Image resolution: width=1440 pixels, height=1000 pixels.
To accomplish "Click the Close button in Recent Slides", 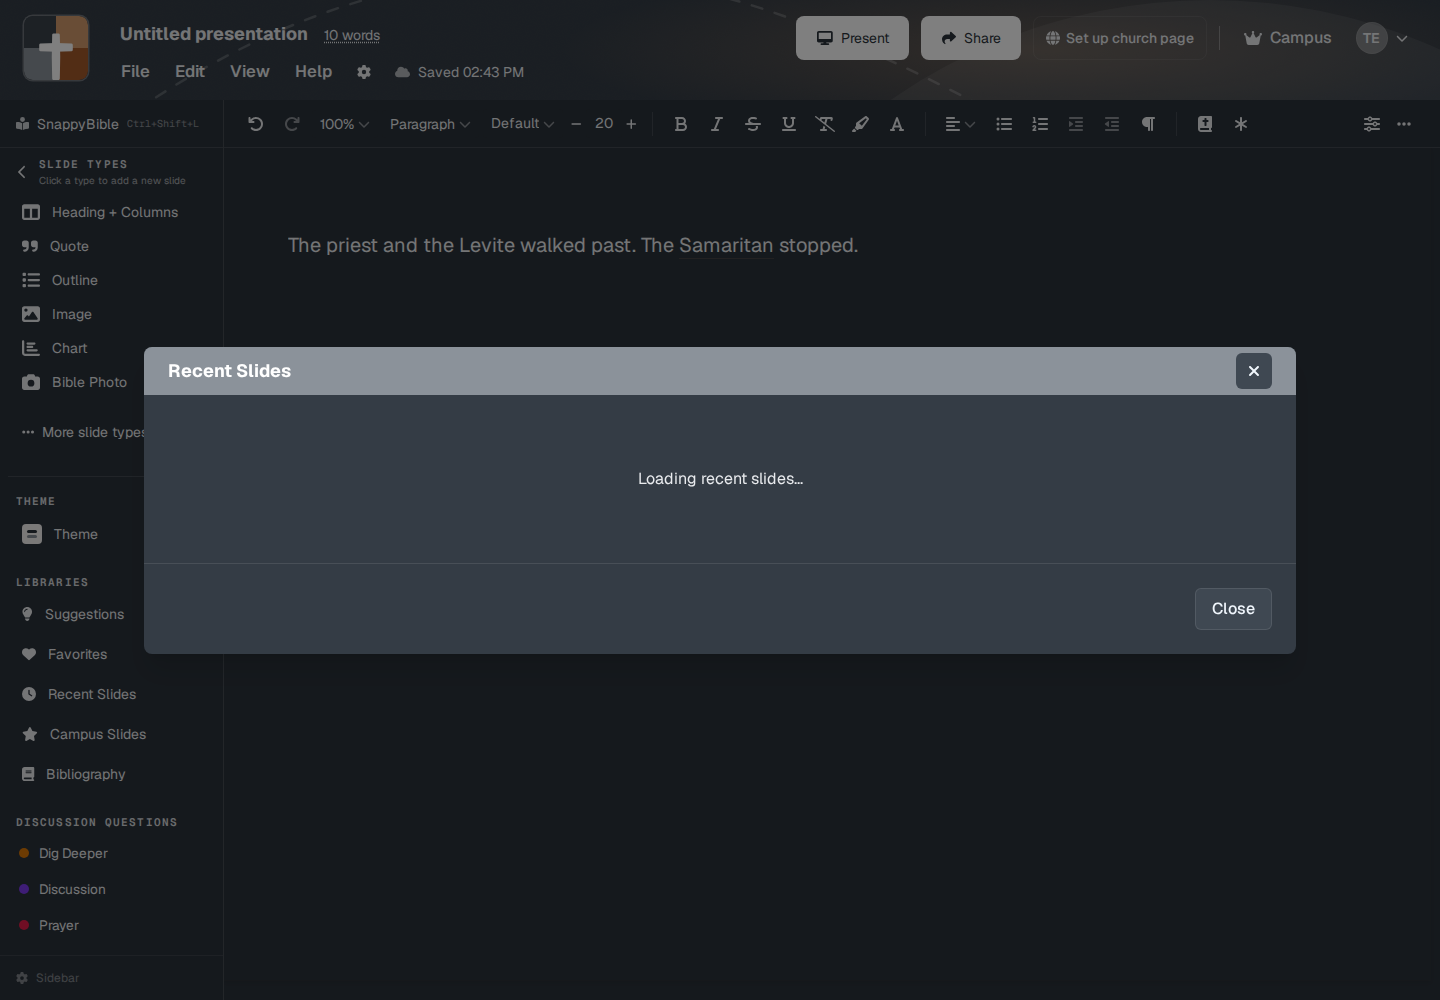I will point(1233,609).
